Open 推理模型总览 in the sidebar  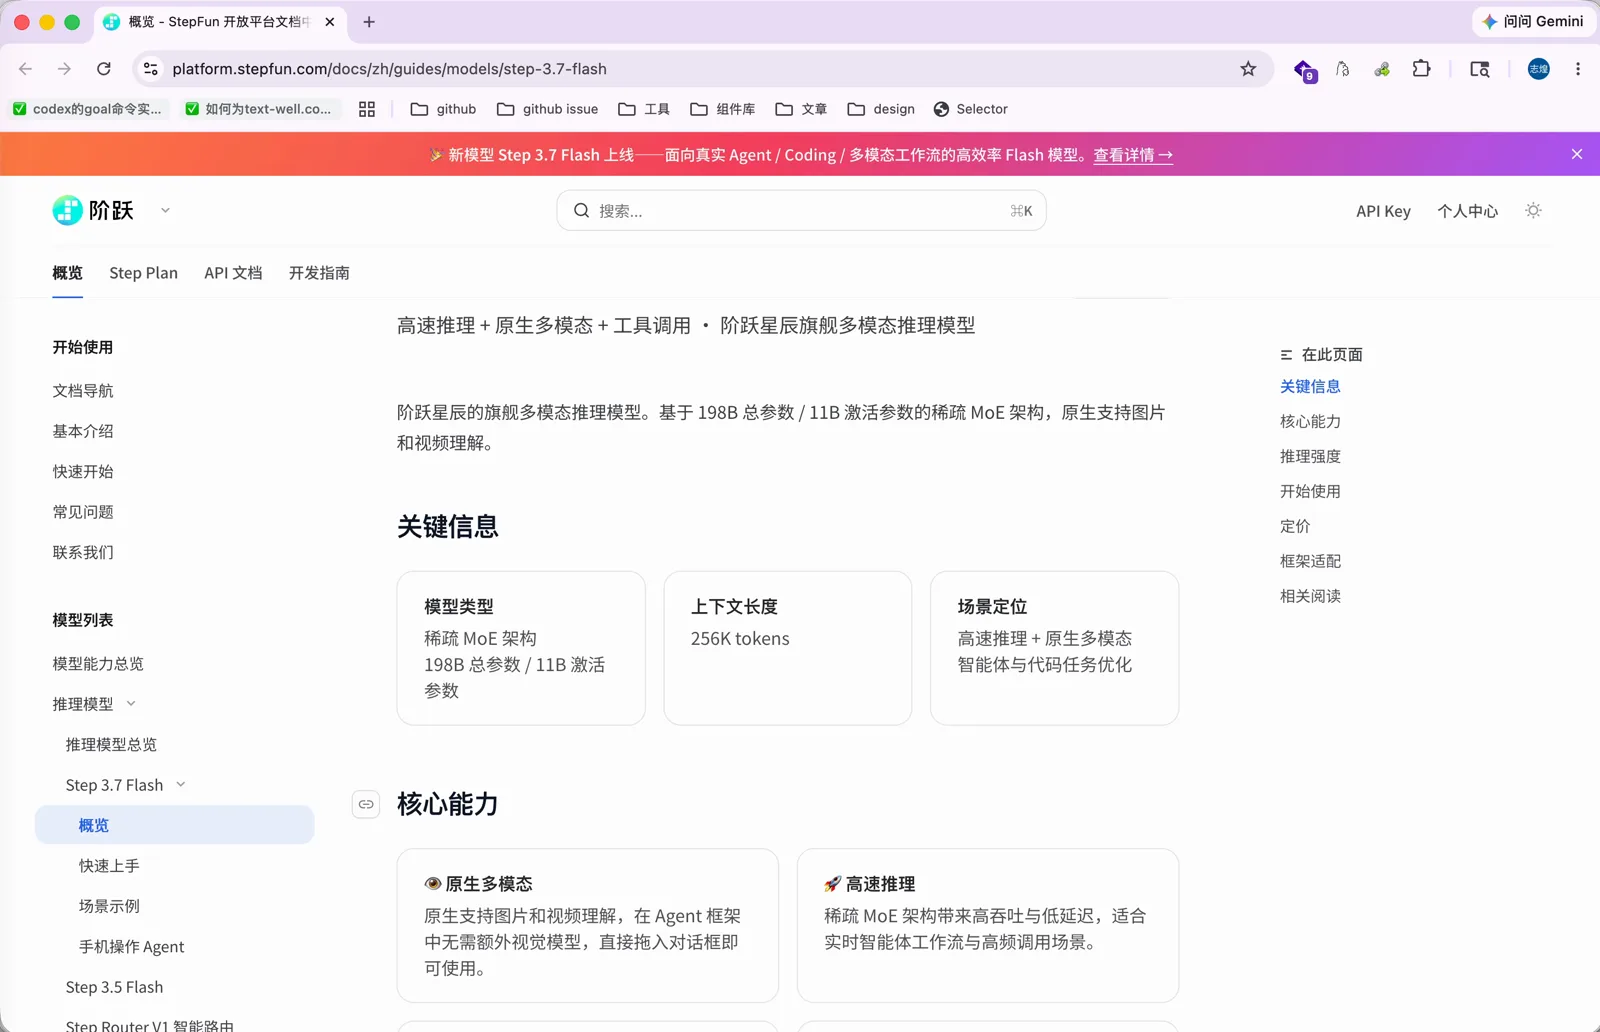[111, 745]
